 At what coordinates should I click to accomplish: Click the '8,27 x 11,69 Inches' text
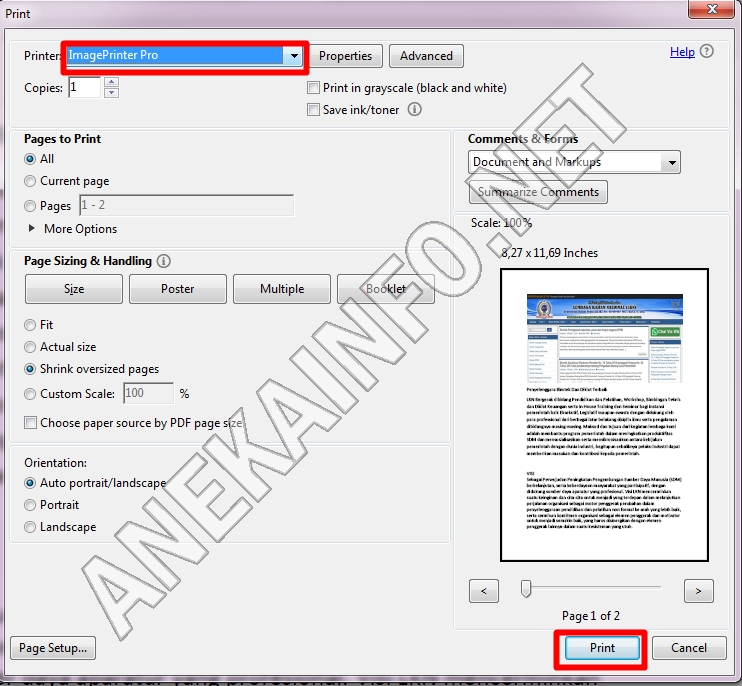(549, 253)
